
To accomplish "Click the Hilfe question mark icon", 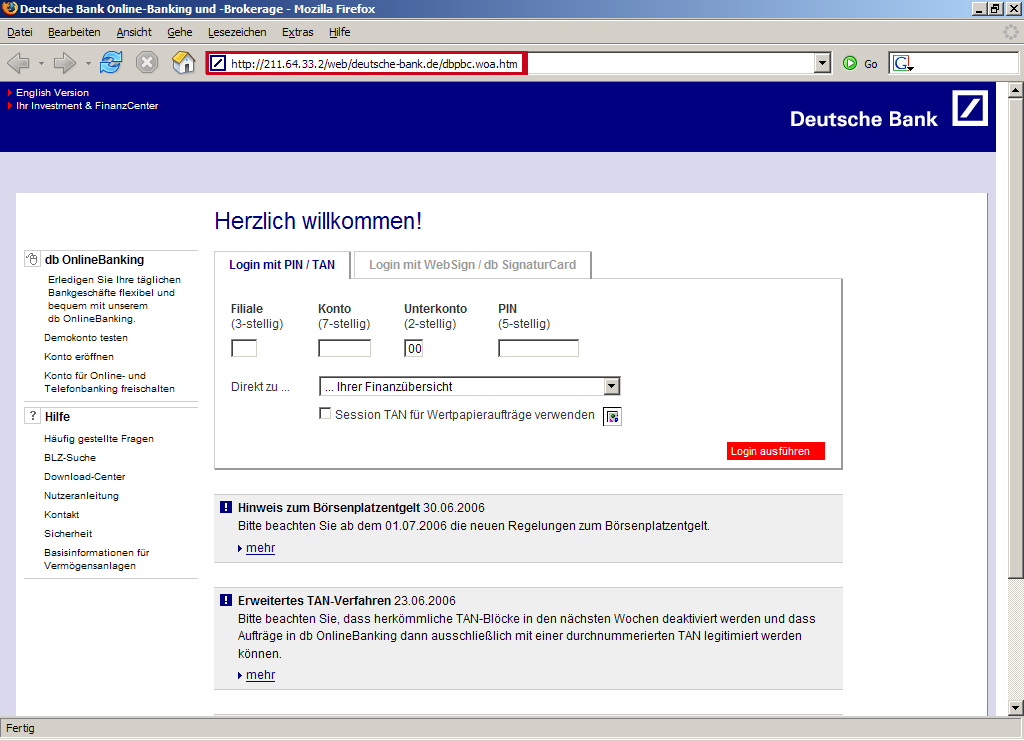I will tap(32, 416).
